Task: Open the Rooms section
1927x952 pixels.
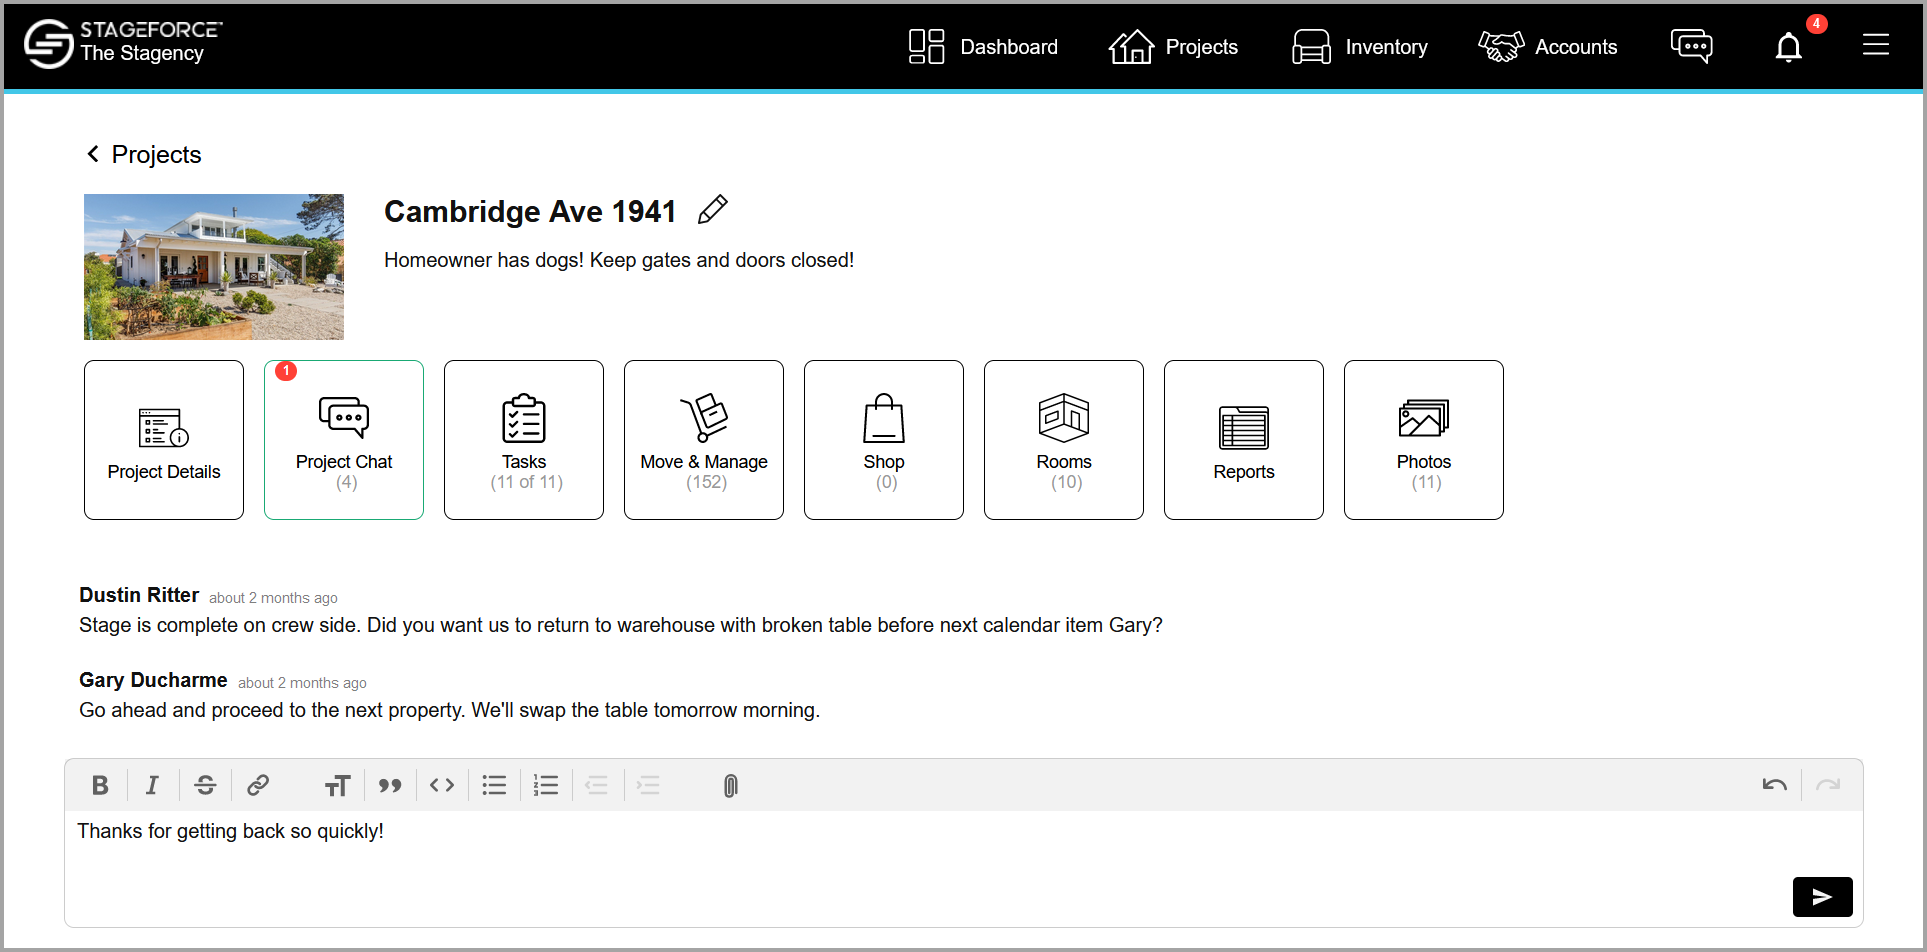Action: click(1063, 440)
